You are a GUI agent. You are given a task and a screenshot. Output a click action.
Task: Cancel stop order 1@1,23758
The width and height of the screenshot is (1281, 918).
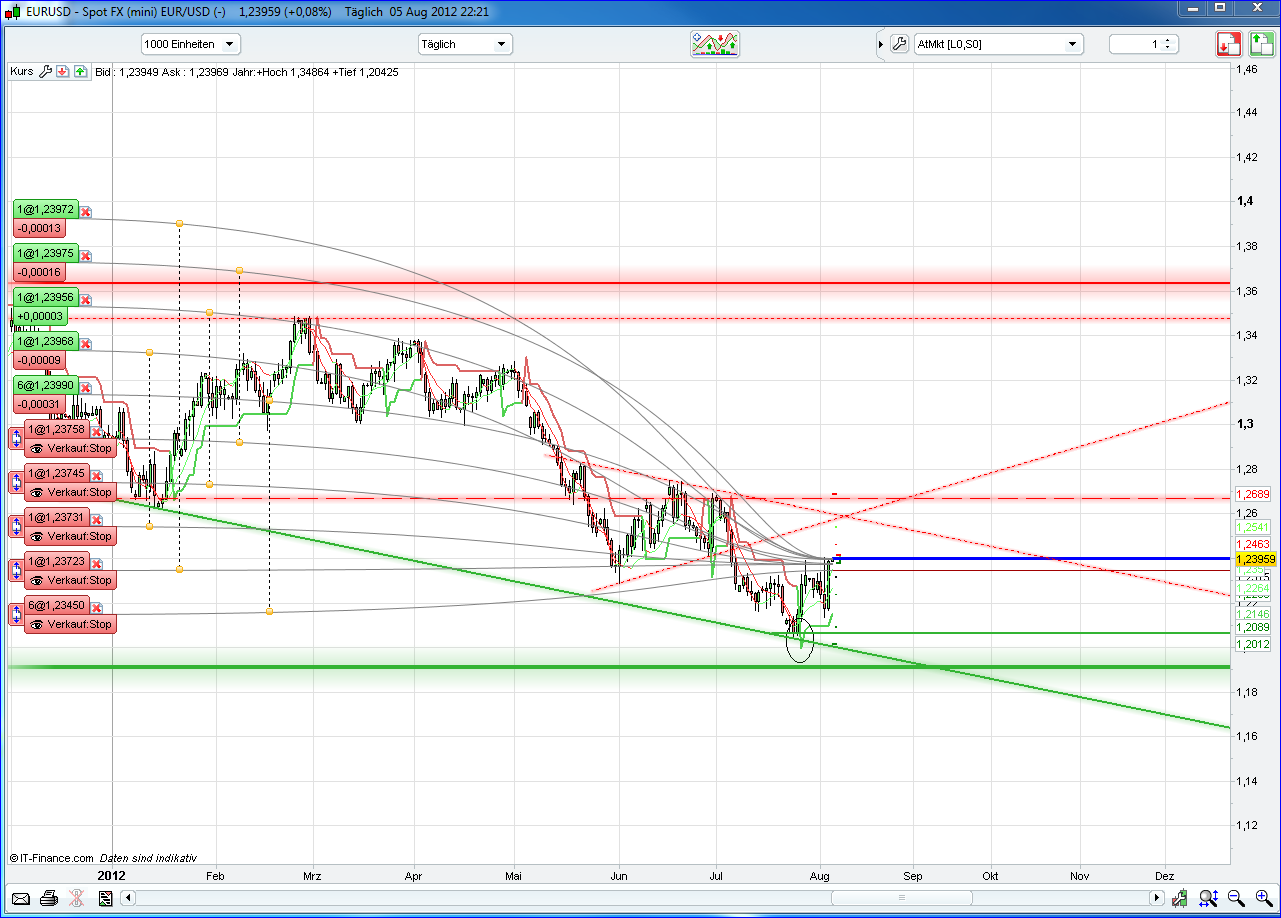point(98,431)
